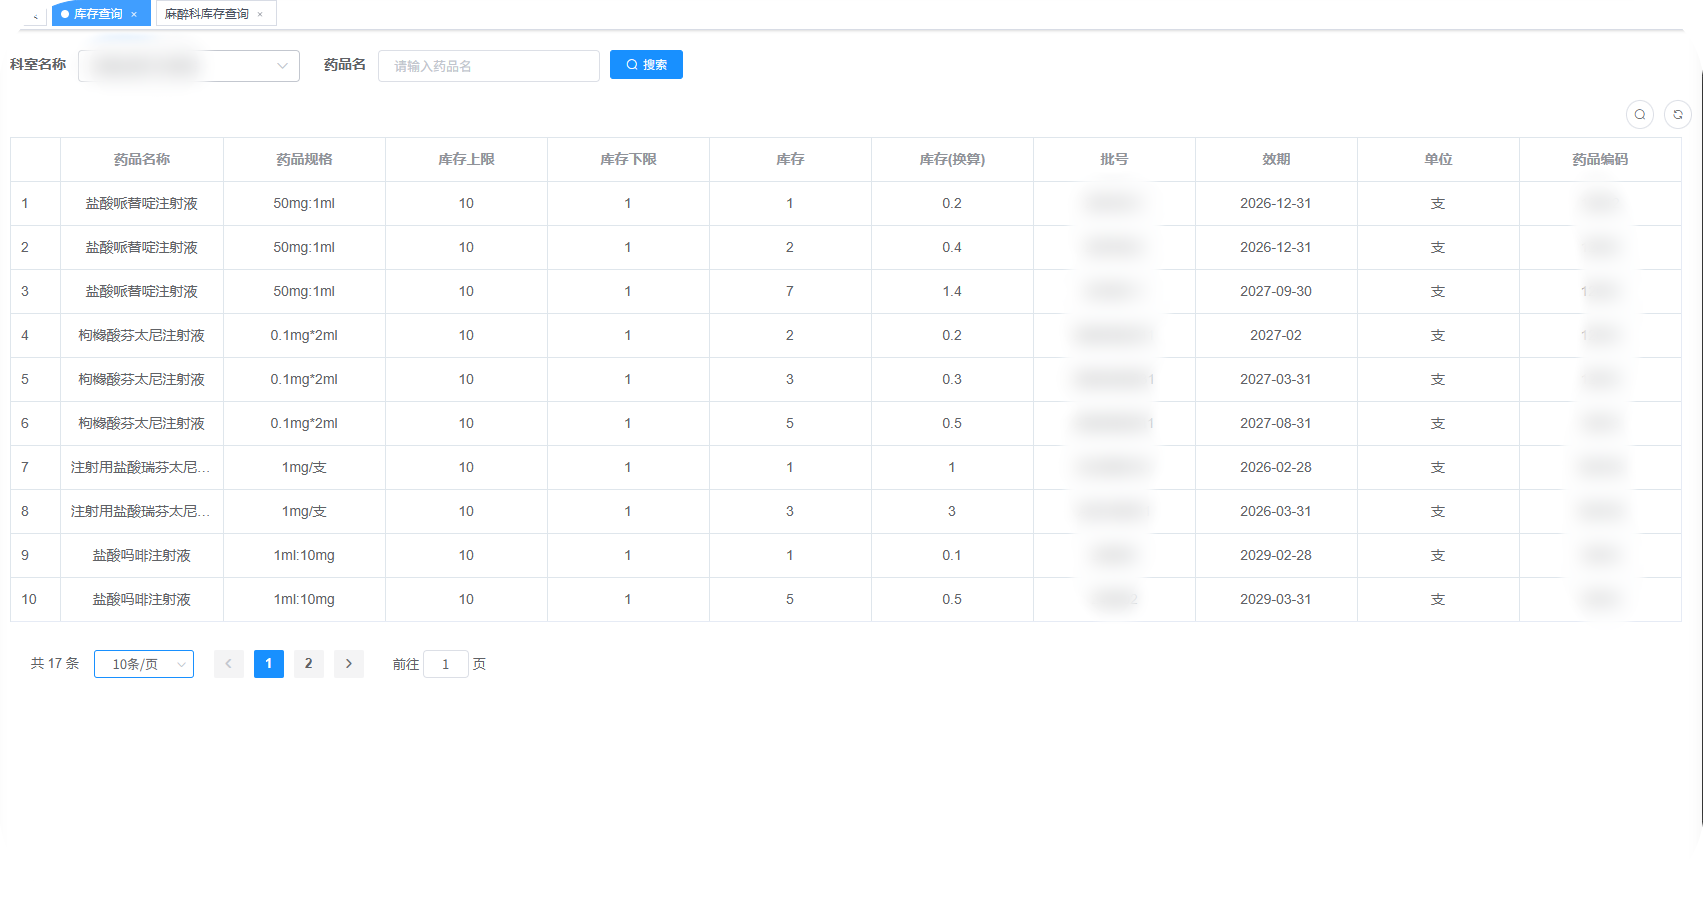Click the 库存下限 column header
The image size is (1703, 897).
point(628,160)
